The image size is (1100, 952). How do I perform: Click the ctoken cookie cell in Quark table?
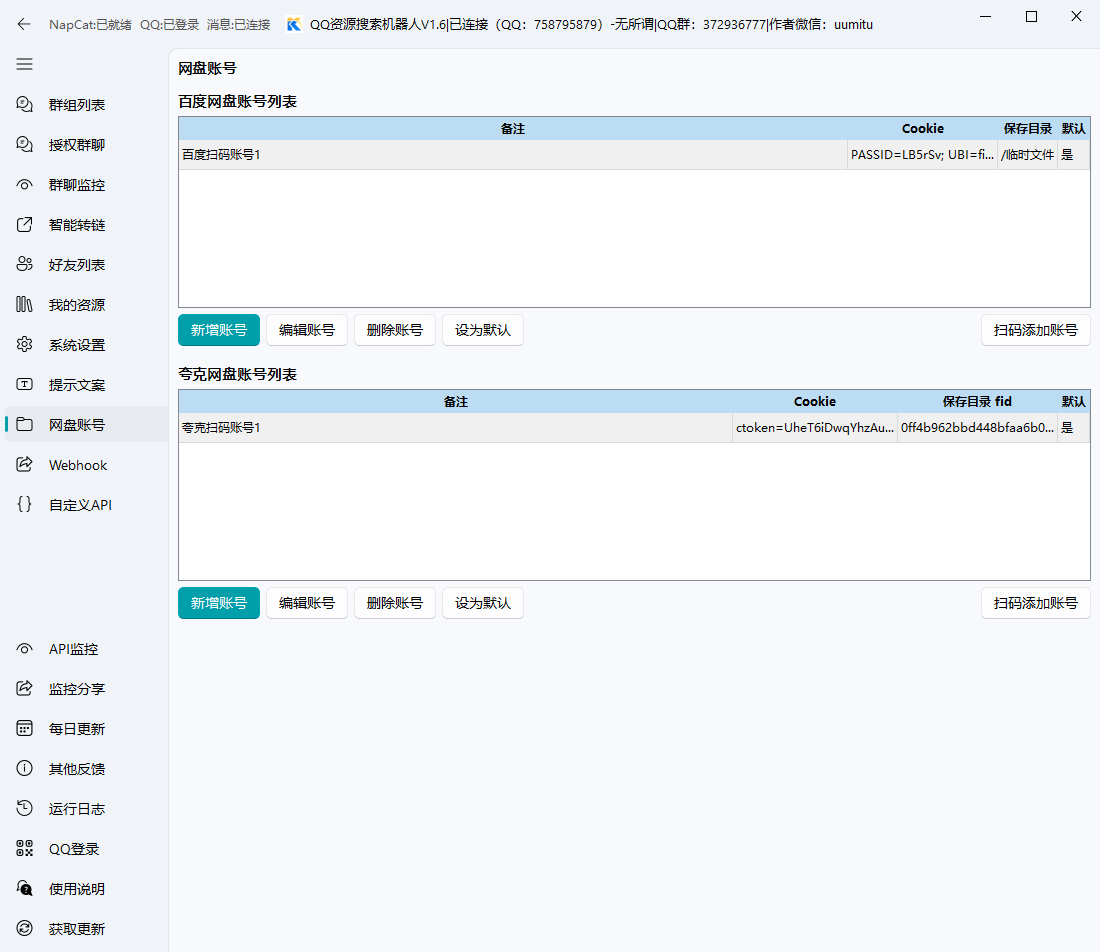(814, 427)
